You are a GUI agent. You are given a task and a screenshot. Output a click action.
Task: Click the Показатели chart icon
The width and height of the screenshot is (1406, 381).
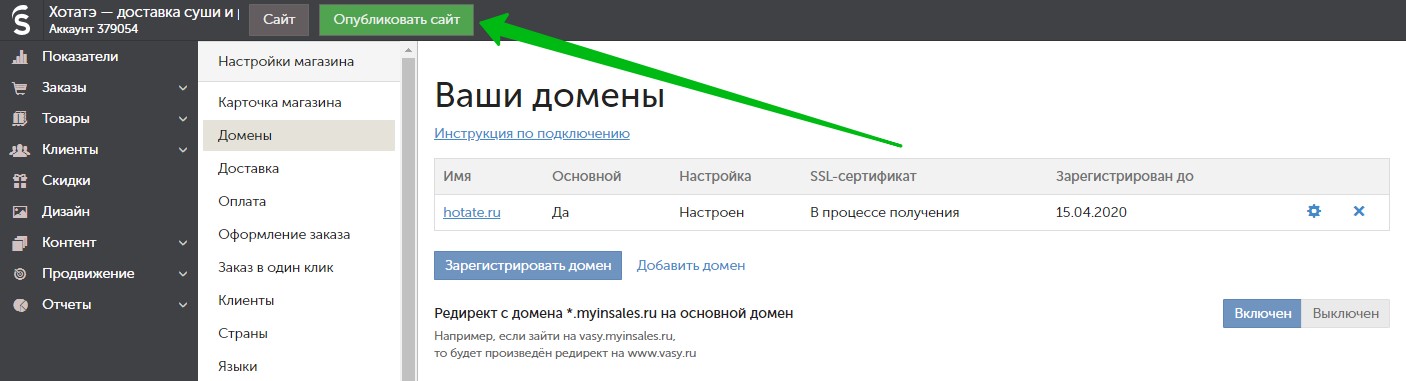tap(19, 57)
